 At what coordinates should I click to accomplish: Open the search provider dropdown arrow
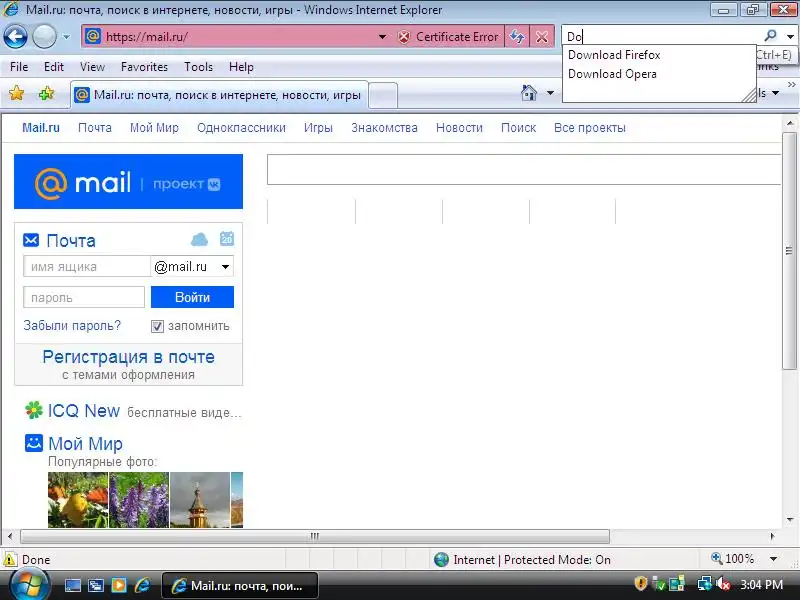790,36
